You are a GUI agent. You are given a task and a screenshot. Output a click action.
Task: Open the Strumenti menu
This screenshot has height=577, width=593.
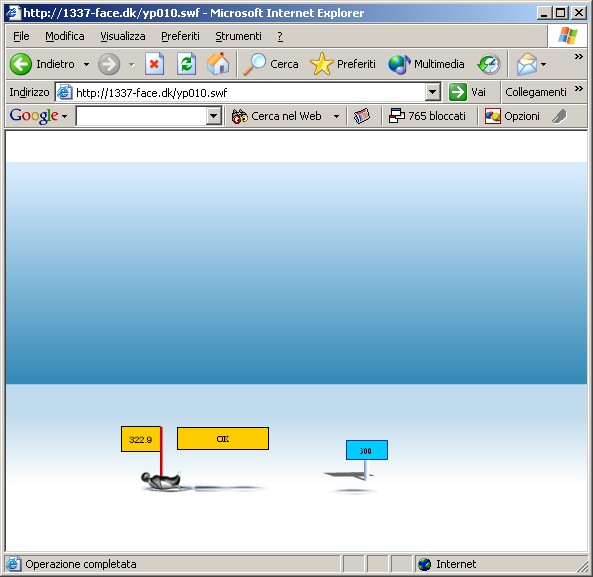[x=238, y=36]
